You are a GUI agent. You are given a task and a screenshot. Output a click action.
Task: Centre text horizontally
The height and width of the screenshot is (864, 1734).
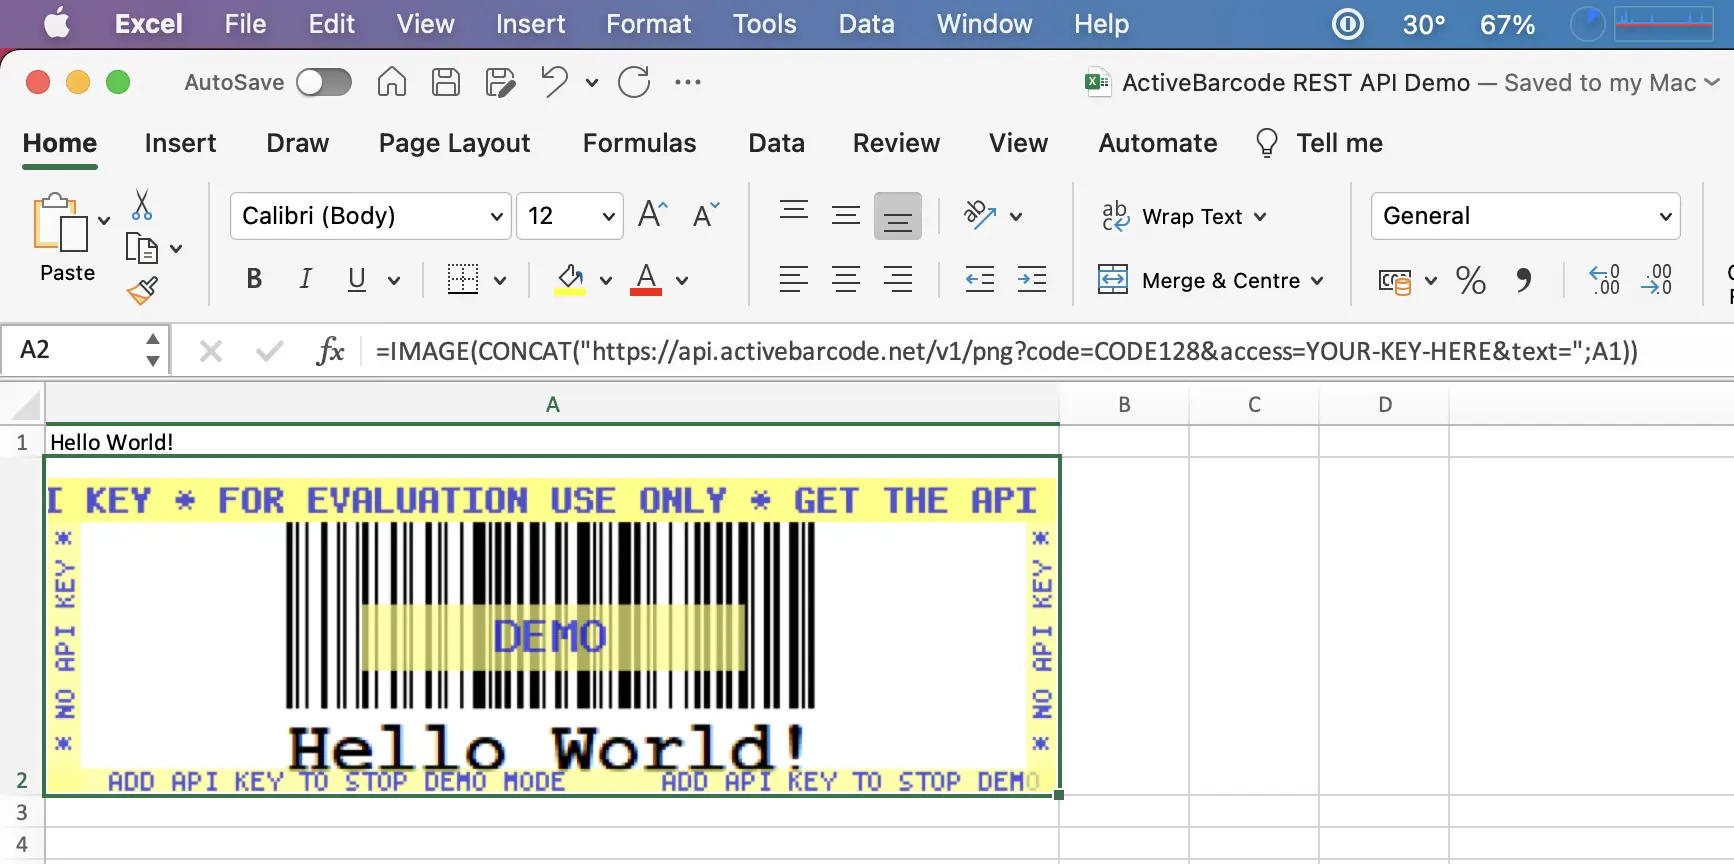(x=846, y=280)
